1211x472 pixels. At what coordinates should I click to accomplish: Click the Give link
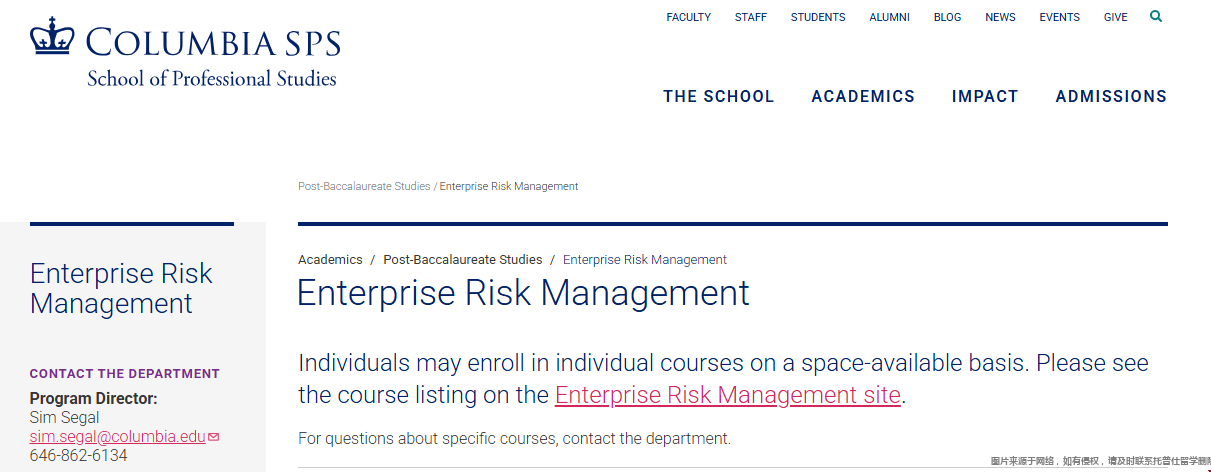(x=1115, y=17)
